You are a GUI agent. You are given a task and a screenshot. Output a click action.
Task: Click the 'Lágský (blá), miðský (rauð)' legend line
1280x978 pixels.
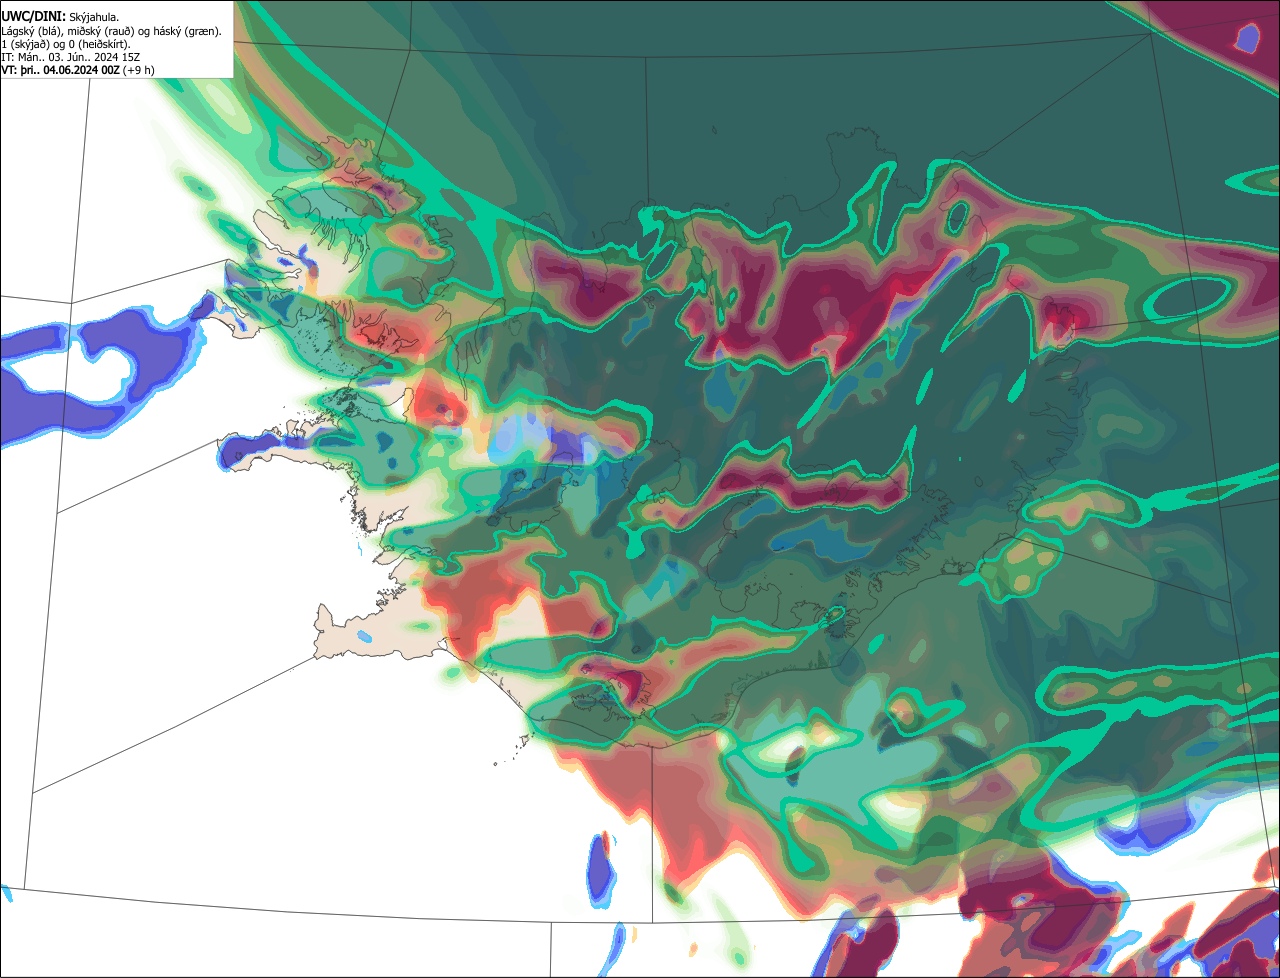point(112,31)
